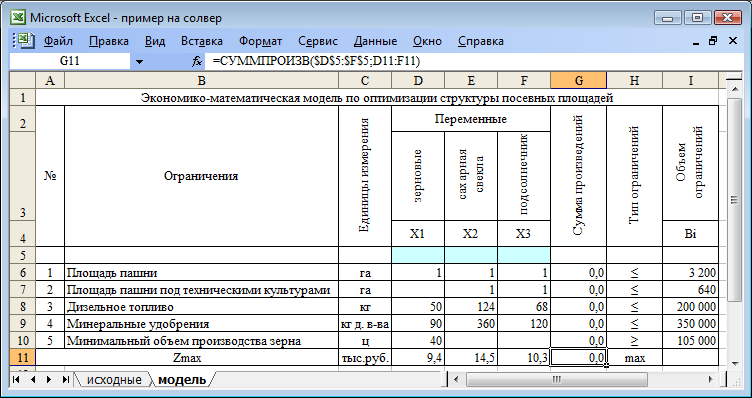This screenshot has height=398, width=752.
Task: Go to first sheet tab navigation arrow
Action: click(16, 379)
